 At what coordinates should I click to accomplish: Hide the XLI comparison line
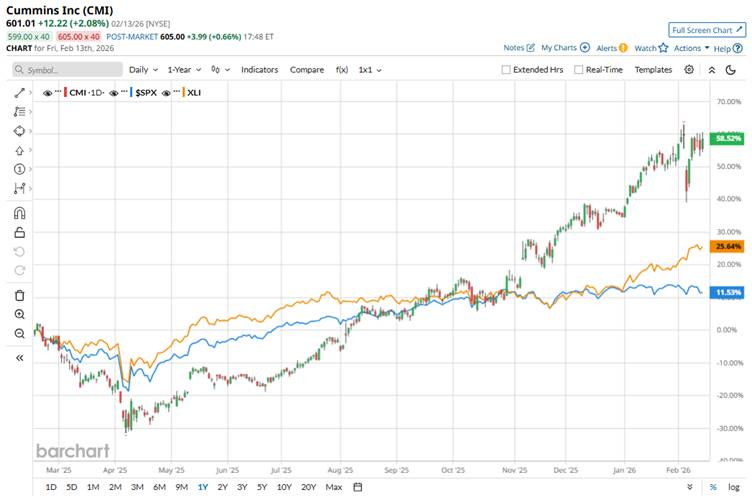click(166, 92)
